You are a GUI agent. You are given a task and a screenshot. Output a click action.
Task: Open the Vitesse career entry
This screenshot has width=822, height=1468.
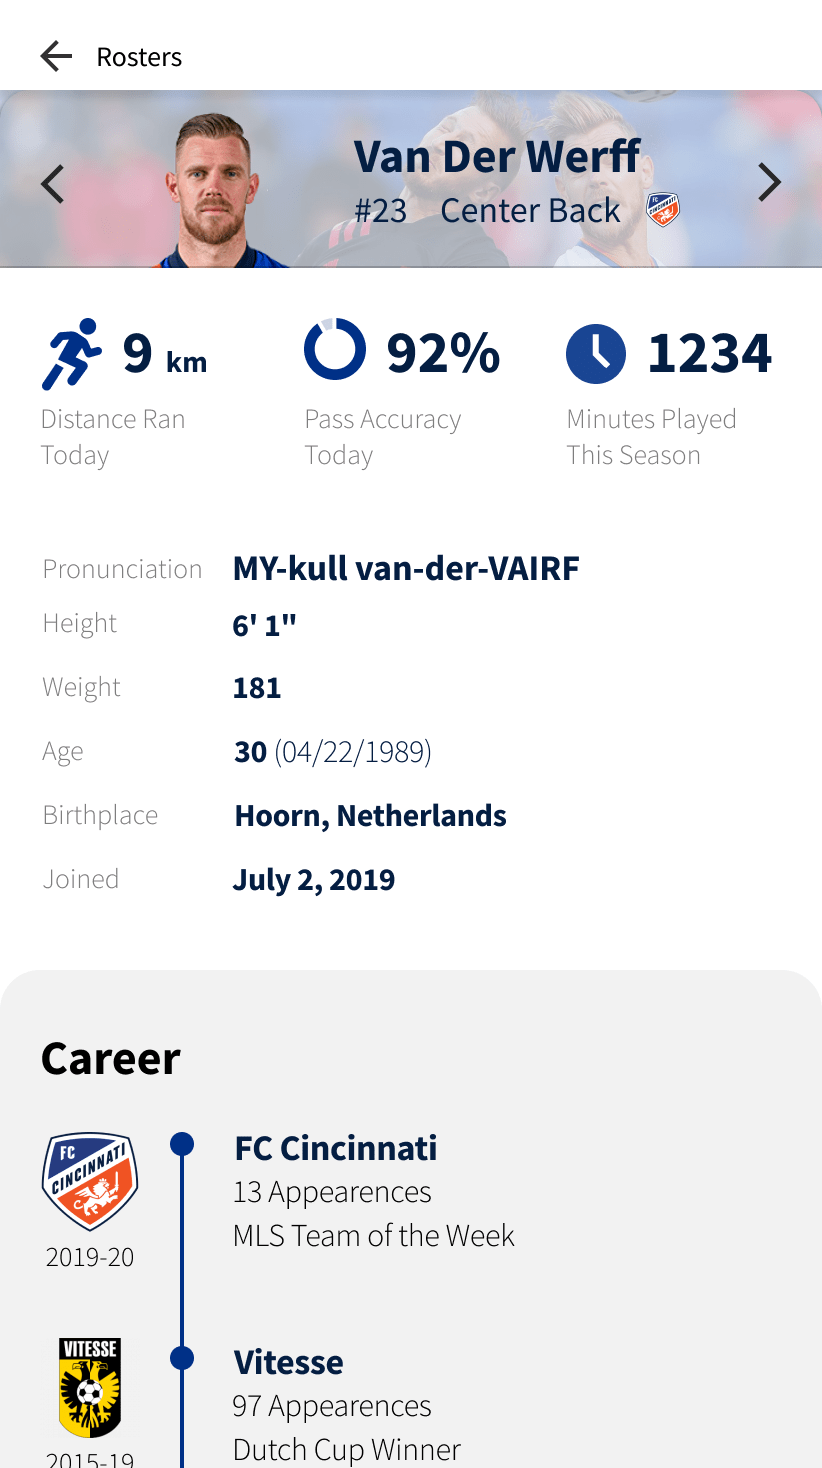289,1362
